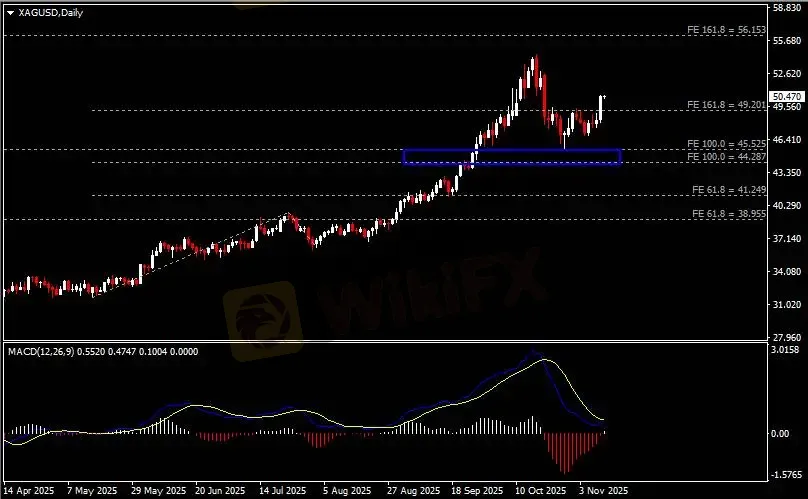The height and width of the screenshot is (499, 808).
Task: Click the FE 61.8 = 41.249 label
Action: click(728, 190)
